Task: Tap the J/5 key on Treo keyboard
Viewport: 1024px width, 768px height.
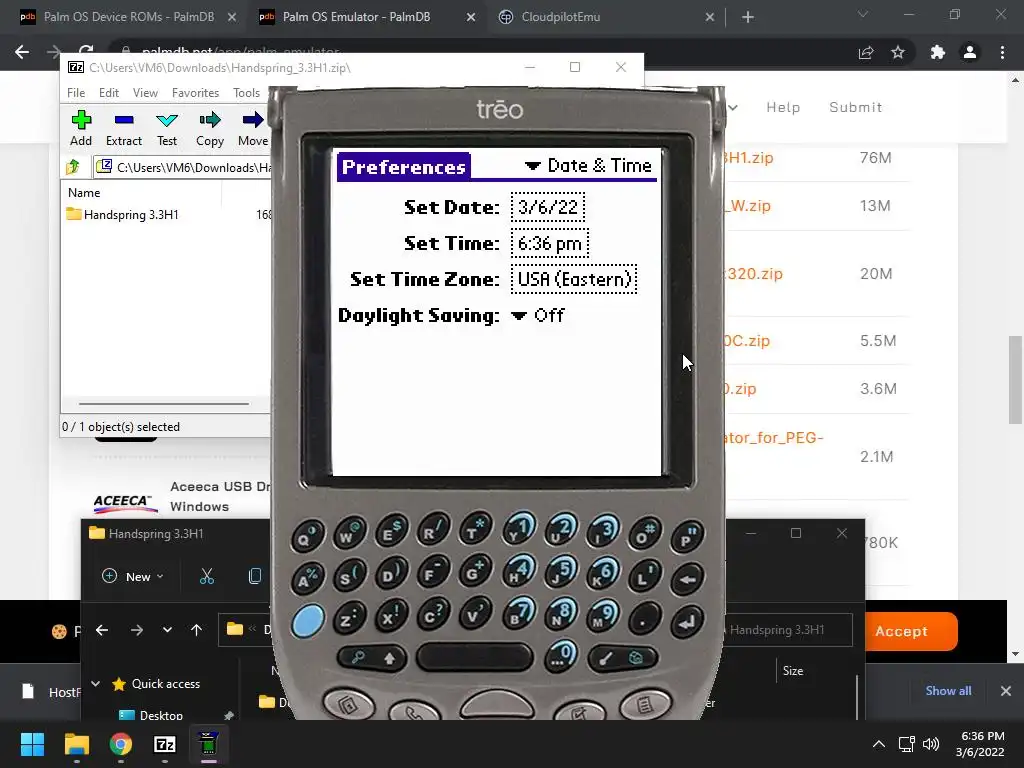Action: 561,572
